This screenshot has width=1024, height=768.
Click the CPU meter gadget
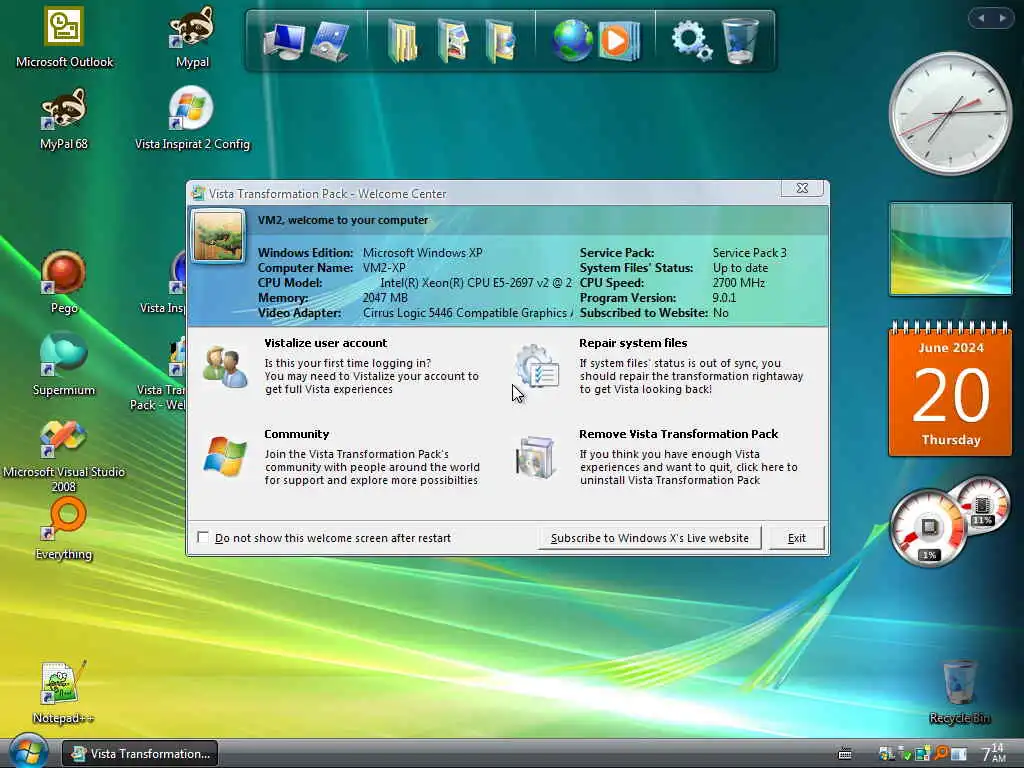click(928, 528)
